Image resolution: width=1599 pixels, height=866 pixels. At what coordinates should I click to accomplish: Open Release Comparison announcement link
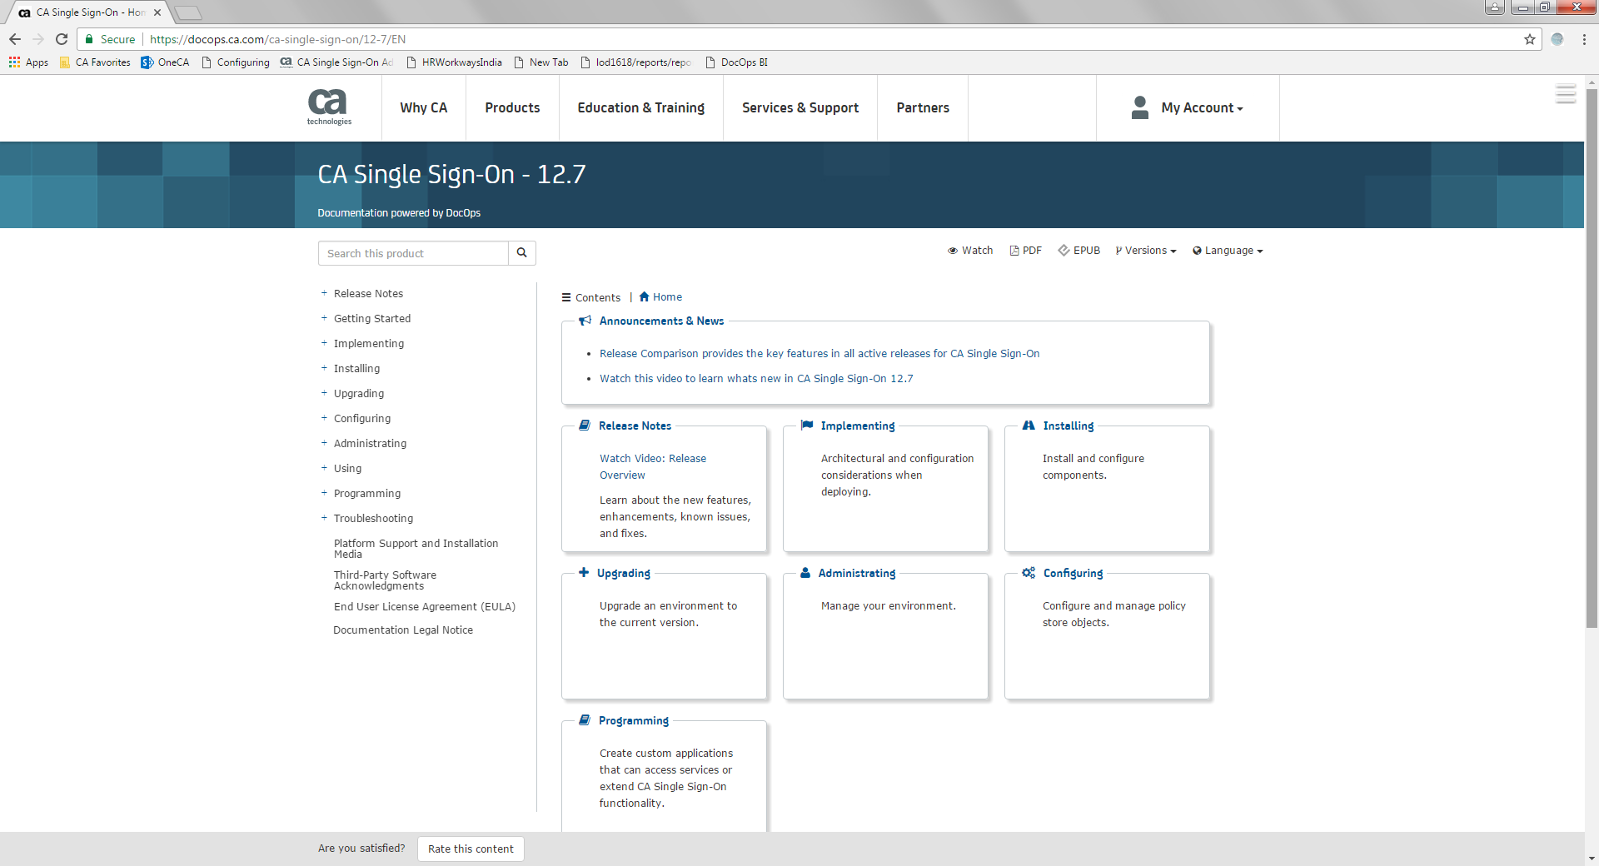(x=819, y=353)
